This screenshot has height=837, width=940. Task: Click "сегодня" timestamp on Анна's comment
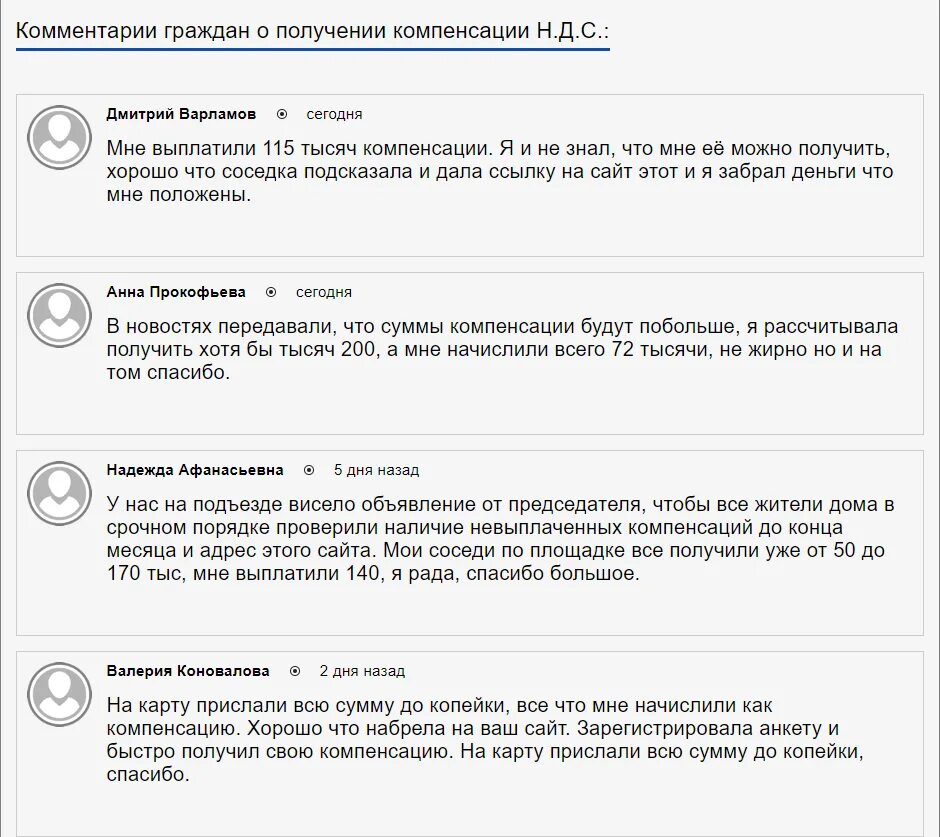tap(324, 292)
